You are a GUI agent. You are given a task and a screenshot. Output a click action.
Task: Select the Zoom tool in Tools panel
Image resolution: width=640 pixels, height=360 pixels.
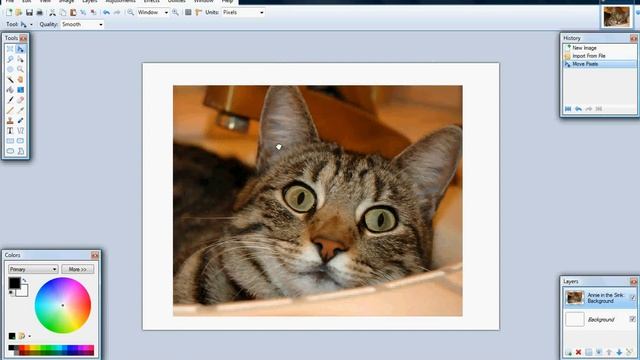20,69
